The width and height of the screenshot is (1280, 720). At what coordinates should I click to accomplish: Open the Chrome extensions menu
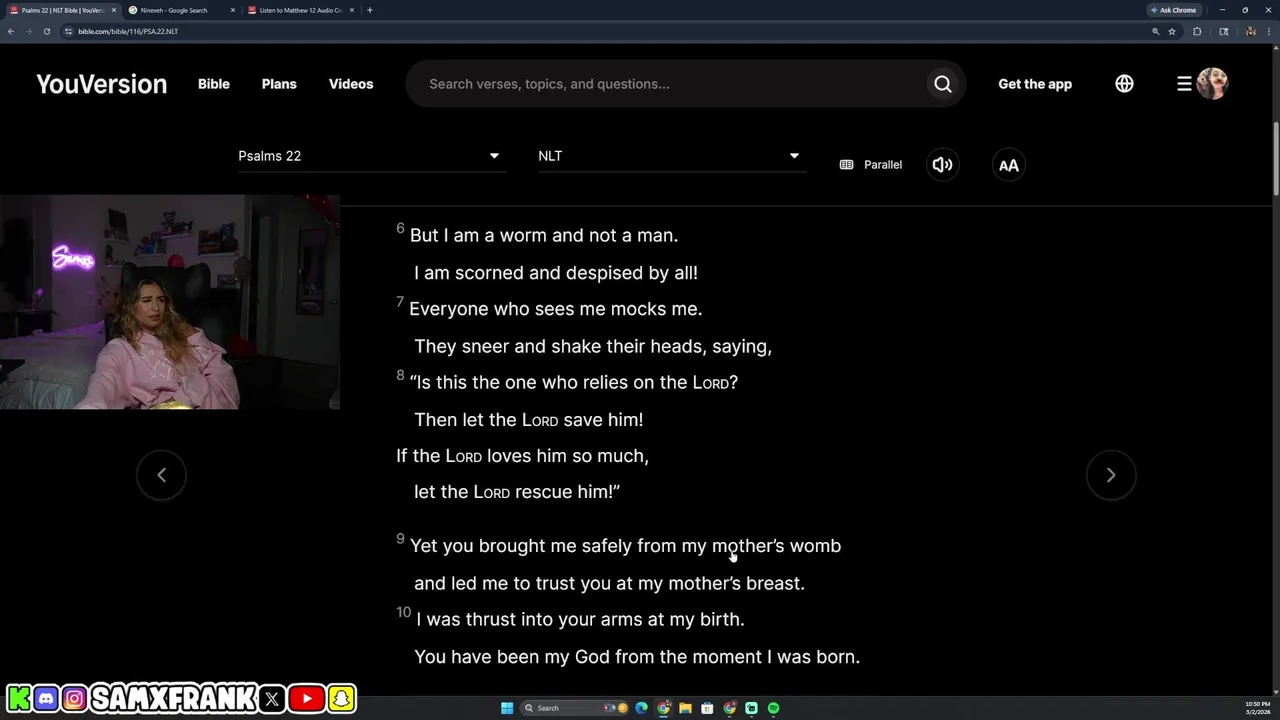pyautogui.click(x=1197, y=31)
